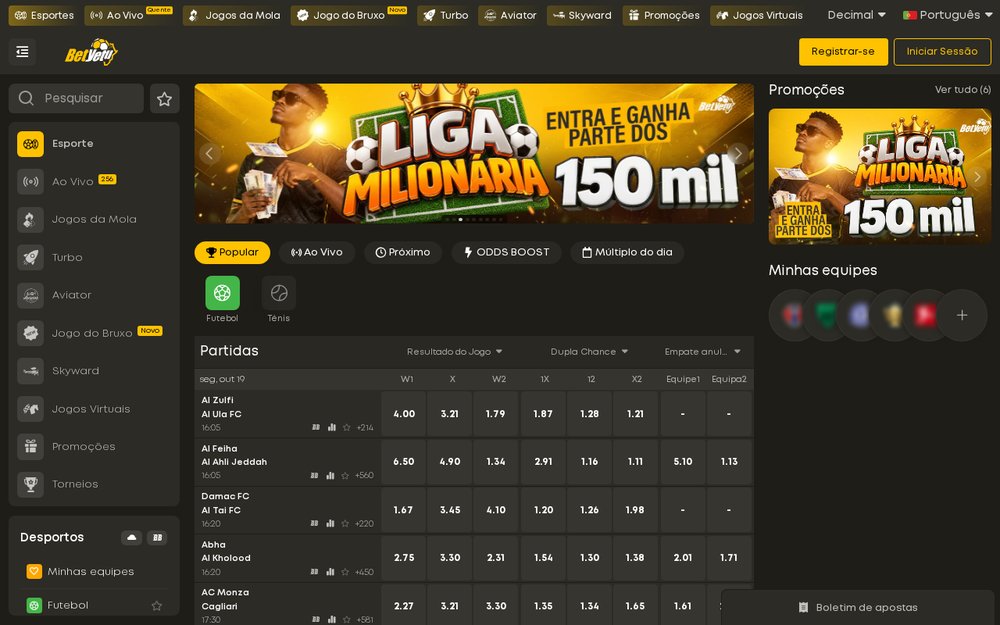Viewport: 1000px width, 625px height.
Task: Bet on W1 odds 4.00 for Al Zulfi
Action: [x=404, y=414]
